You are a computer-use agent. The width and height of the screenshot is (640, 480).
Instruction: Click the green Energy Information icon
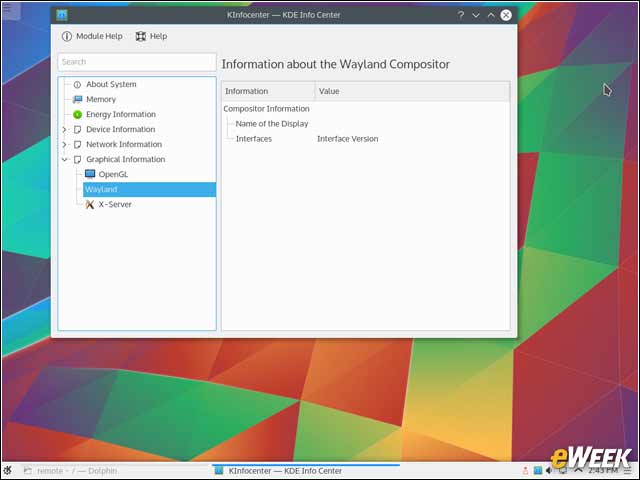77,115
